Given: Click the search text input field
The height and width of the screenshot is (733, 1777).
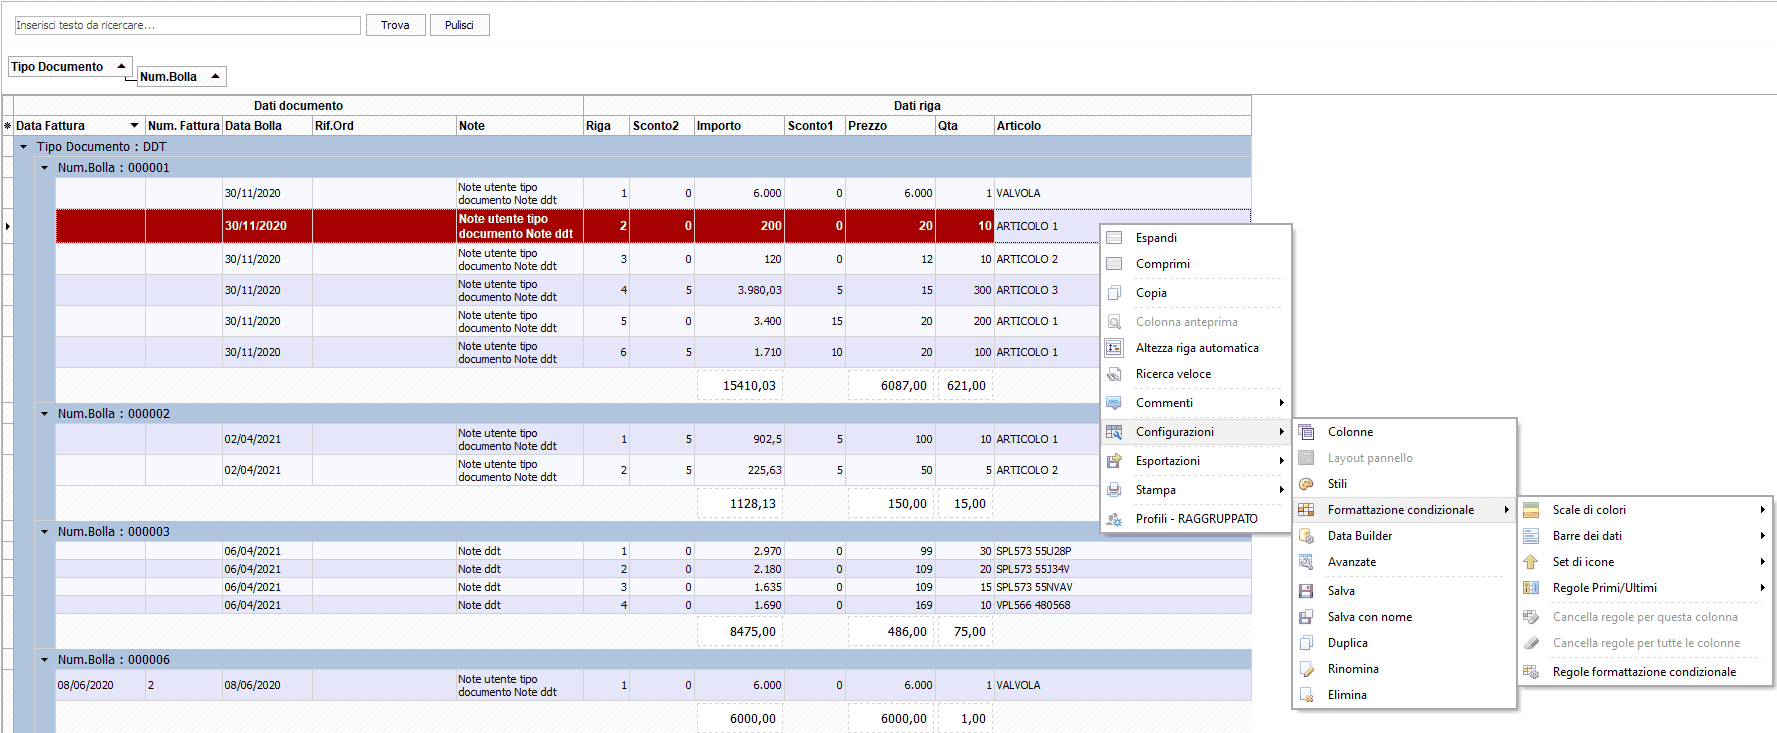Looking at the screenshot, I should tap(187, 25).
